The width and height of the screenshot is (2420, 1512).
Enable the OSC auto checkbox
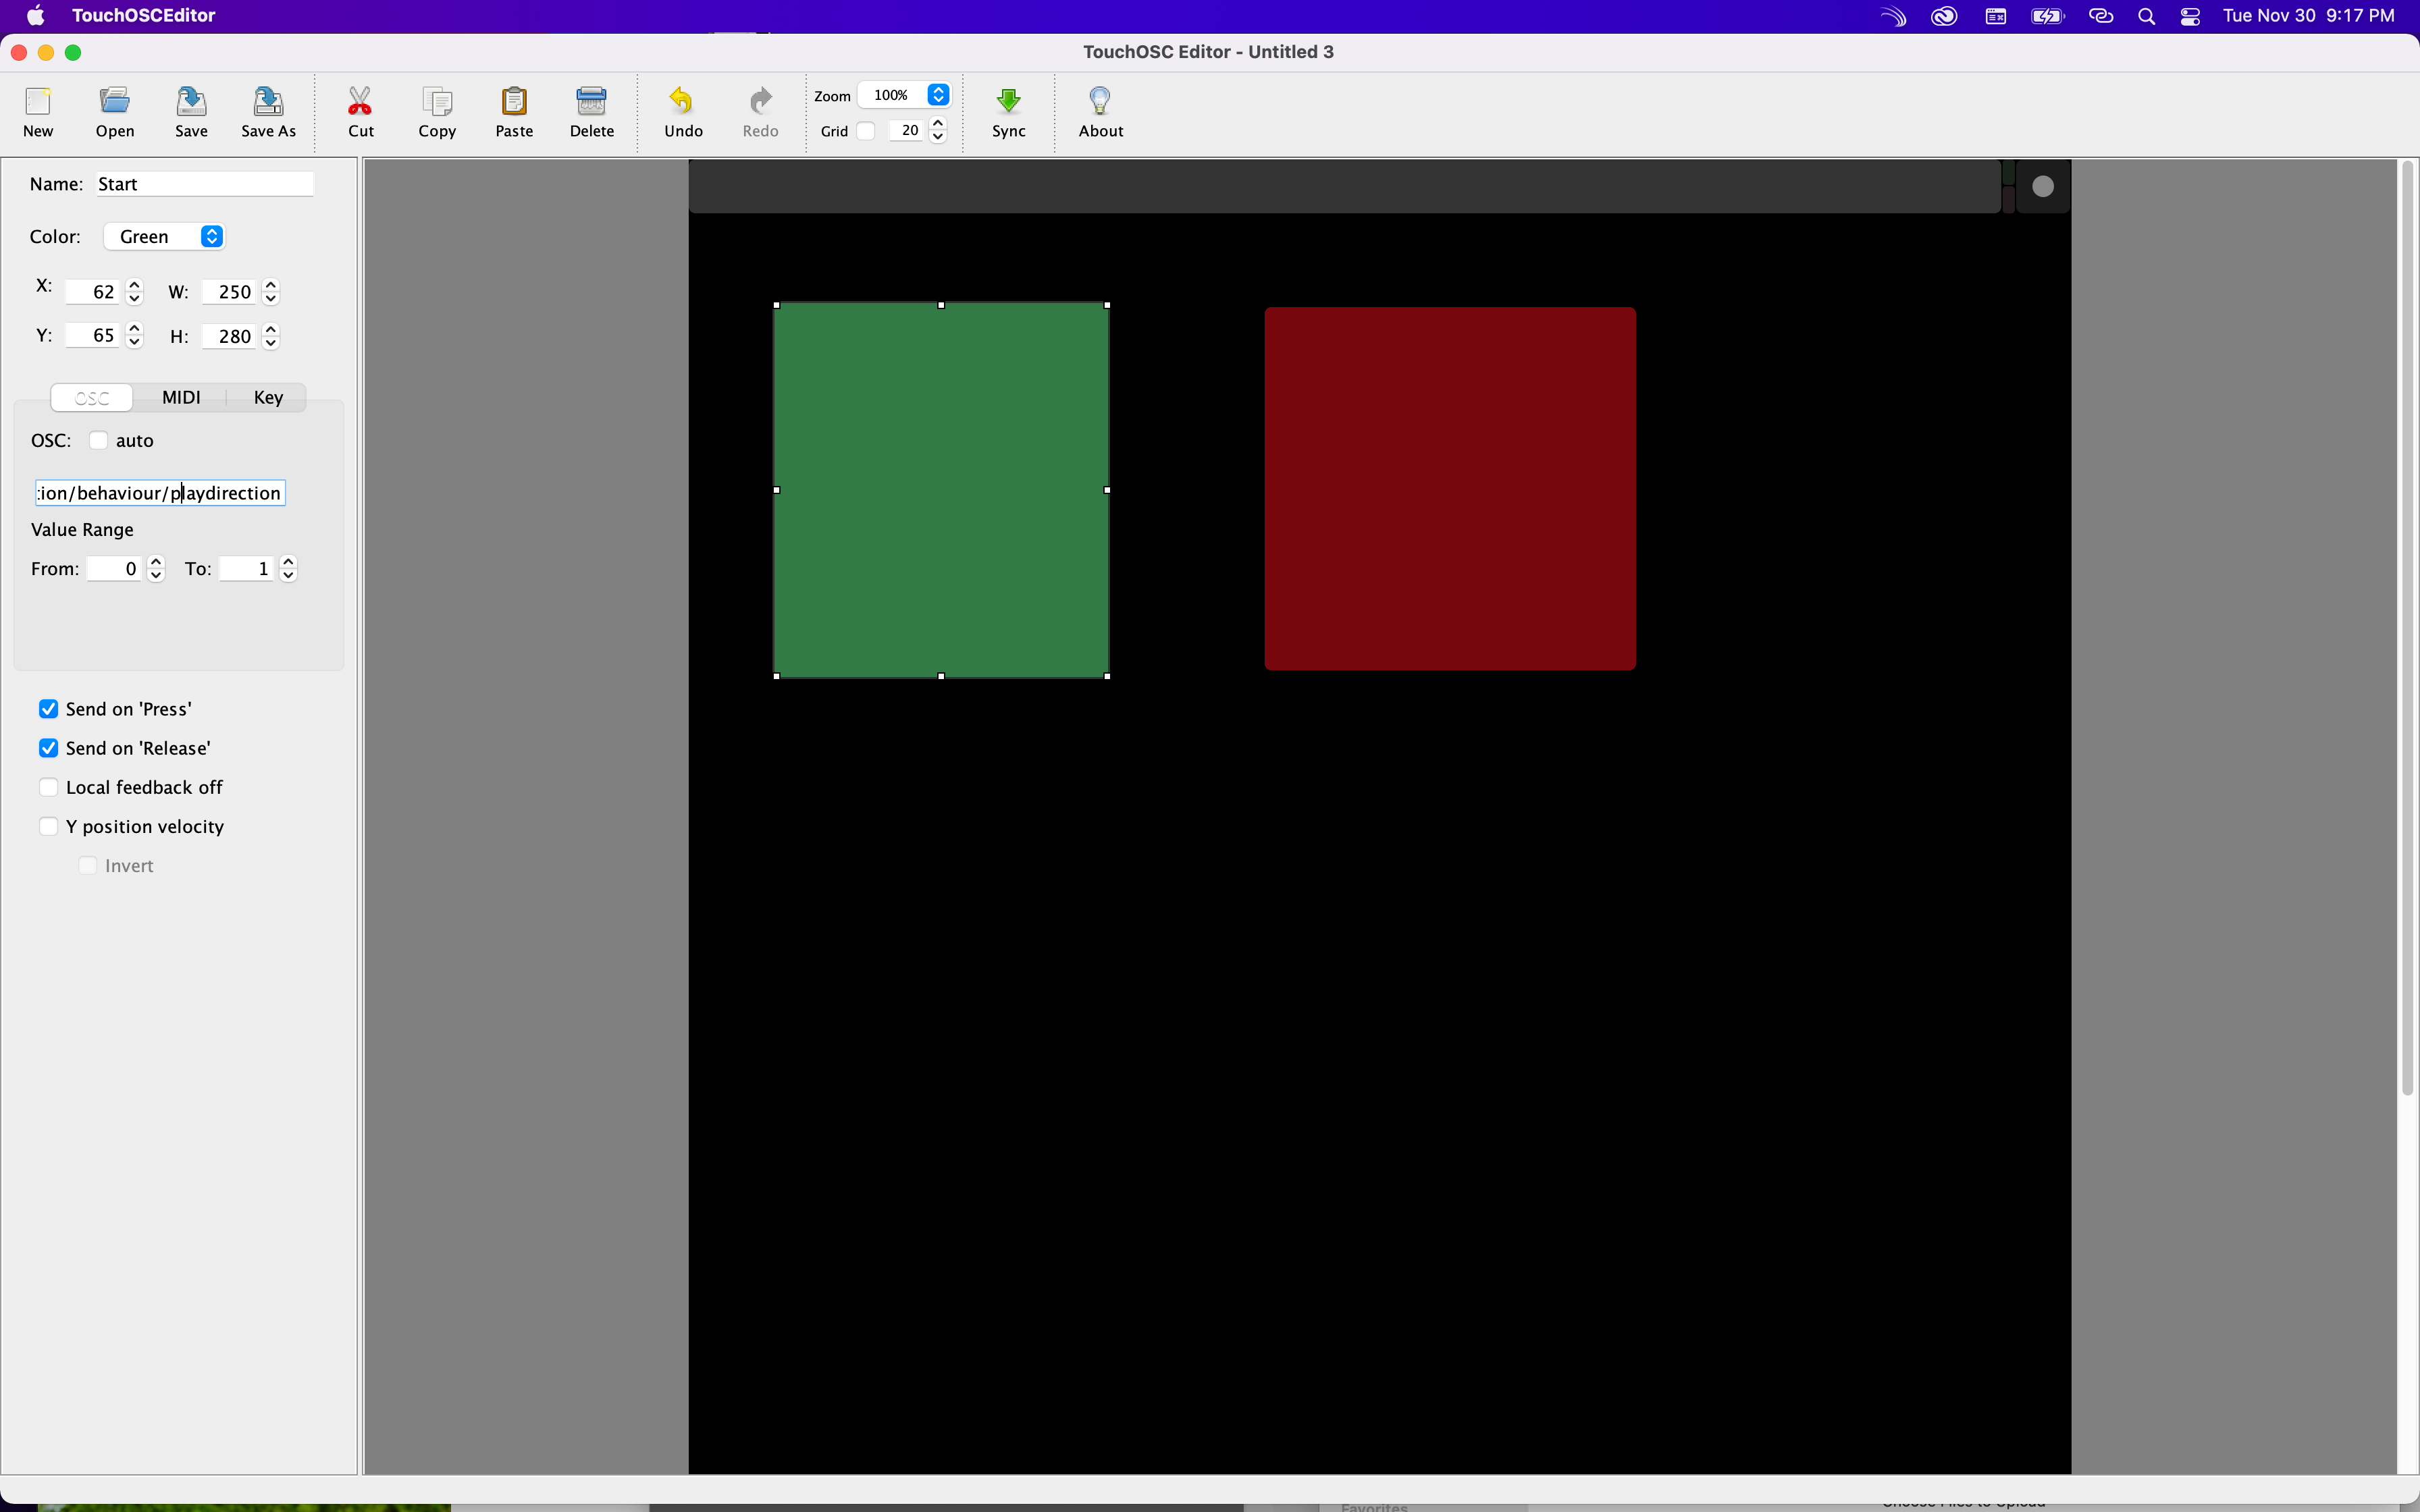click(x=98, y=441)
